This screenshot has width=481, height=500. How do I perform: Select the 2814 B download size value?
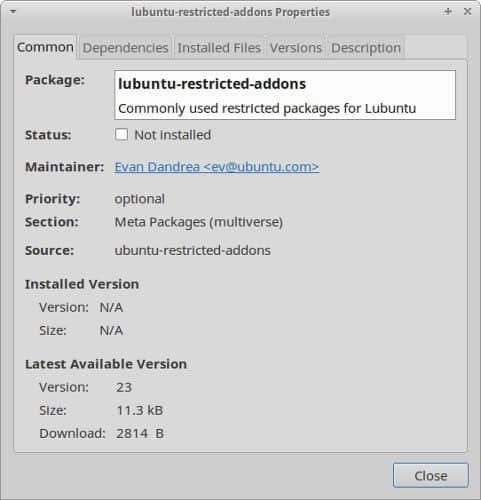pos(140,433)
